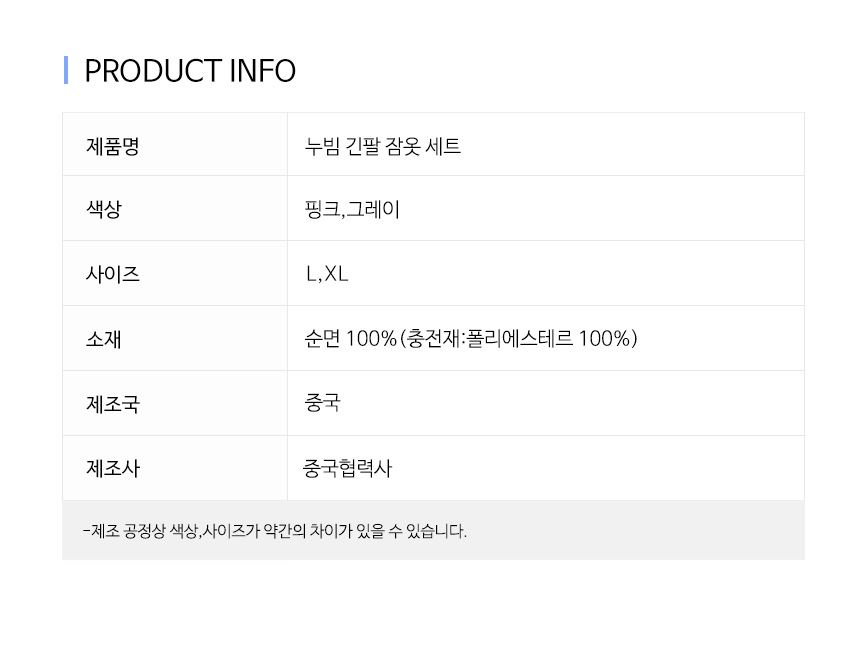Screen dimensions: 860x646
Task: Select the 제조국 label cell
Action: click(x=175, y=403)
